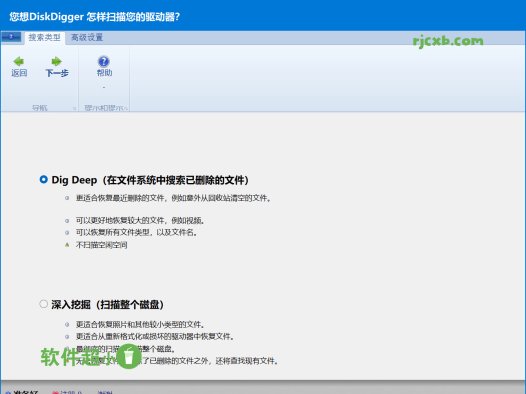Click the heading 您想DiskDigger 怎样扫描您的驱动器?

95,17
